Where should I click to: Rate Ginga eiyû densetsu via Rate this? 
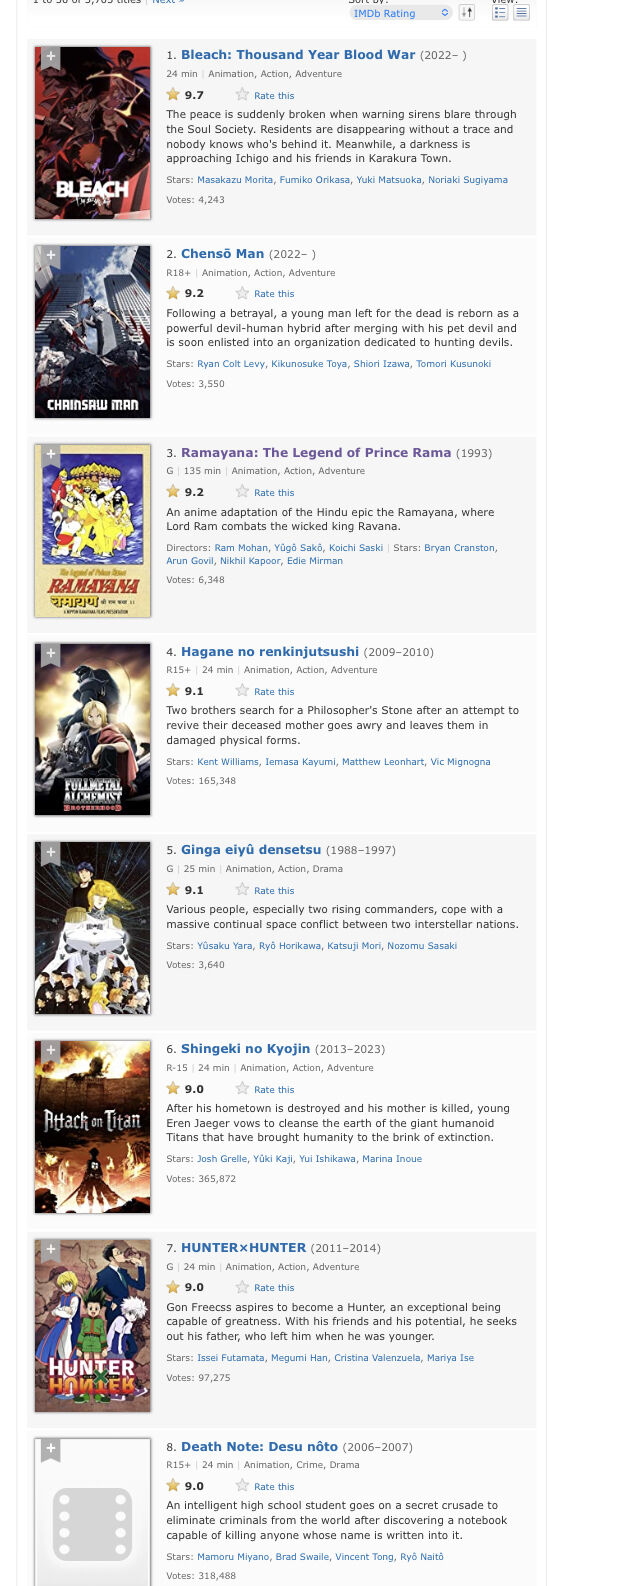pyautogui.click(x=265, y=890)
